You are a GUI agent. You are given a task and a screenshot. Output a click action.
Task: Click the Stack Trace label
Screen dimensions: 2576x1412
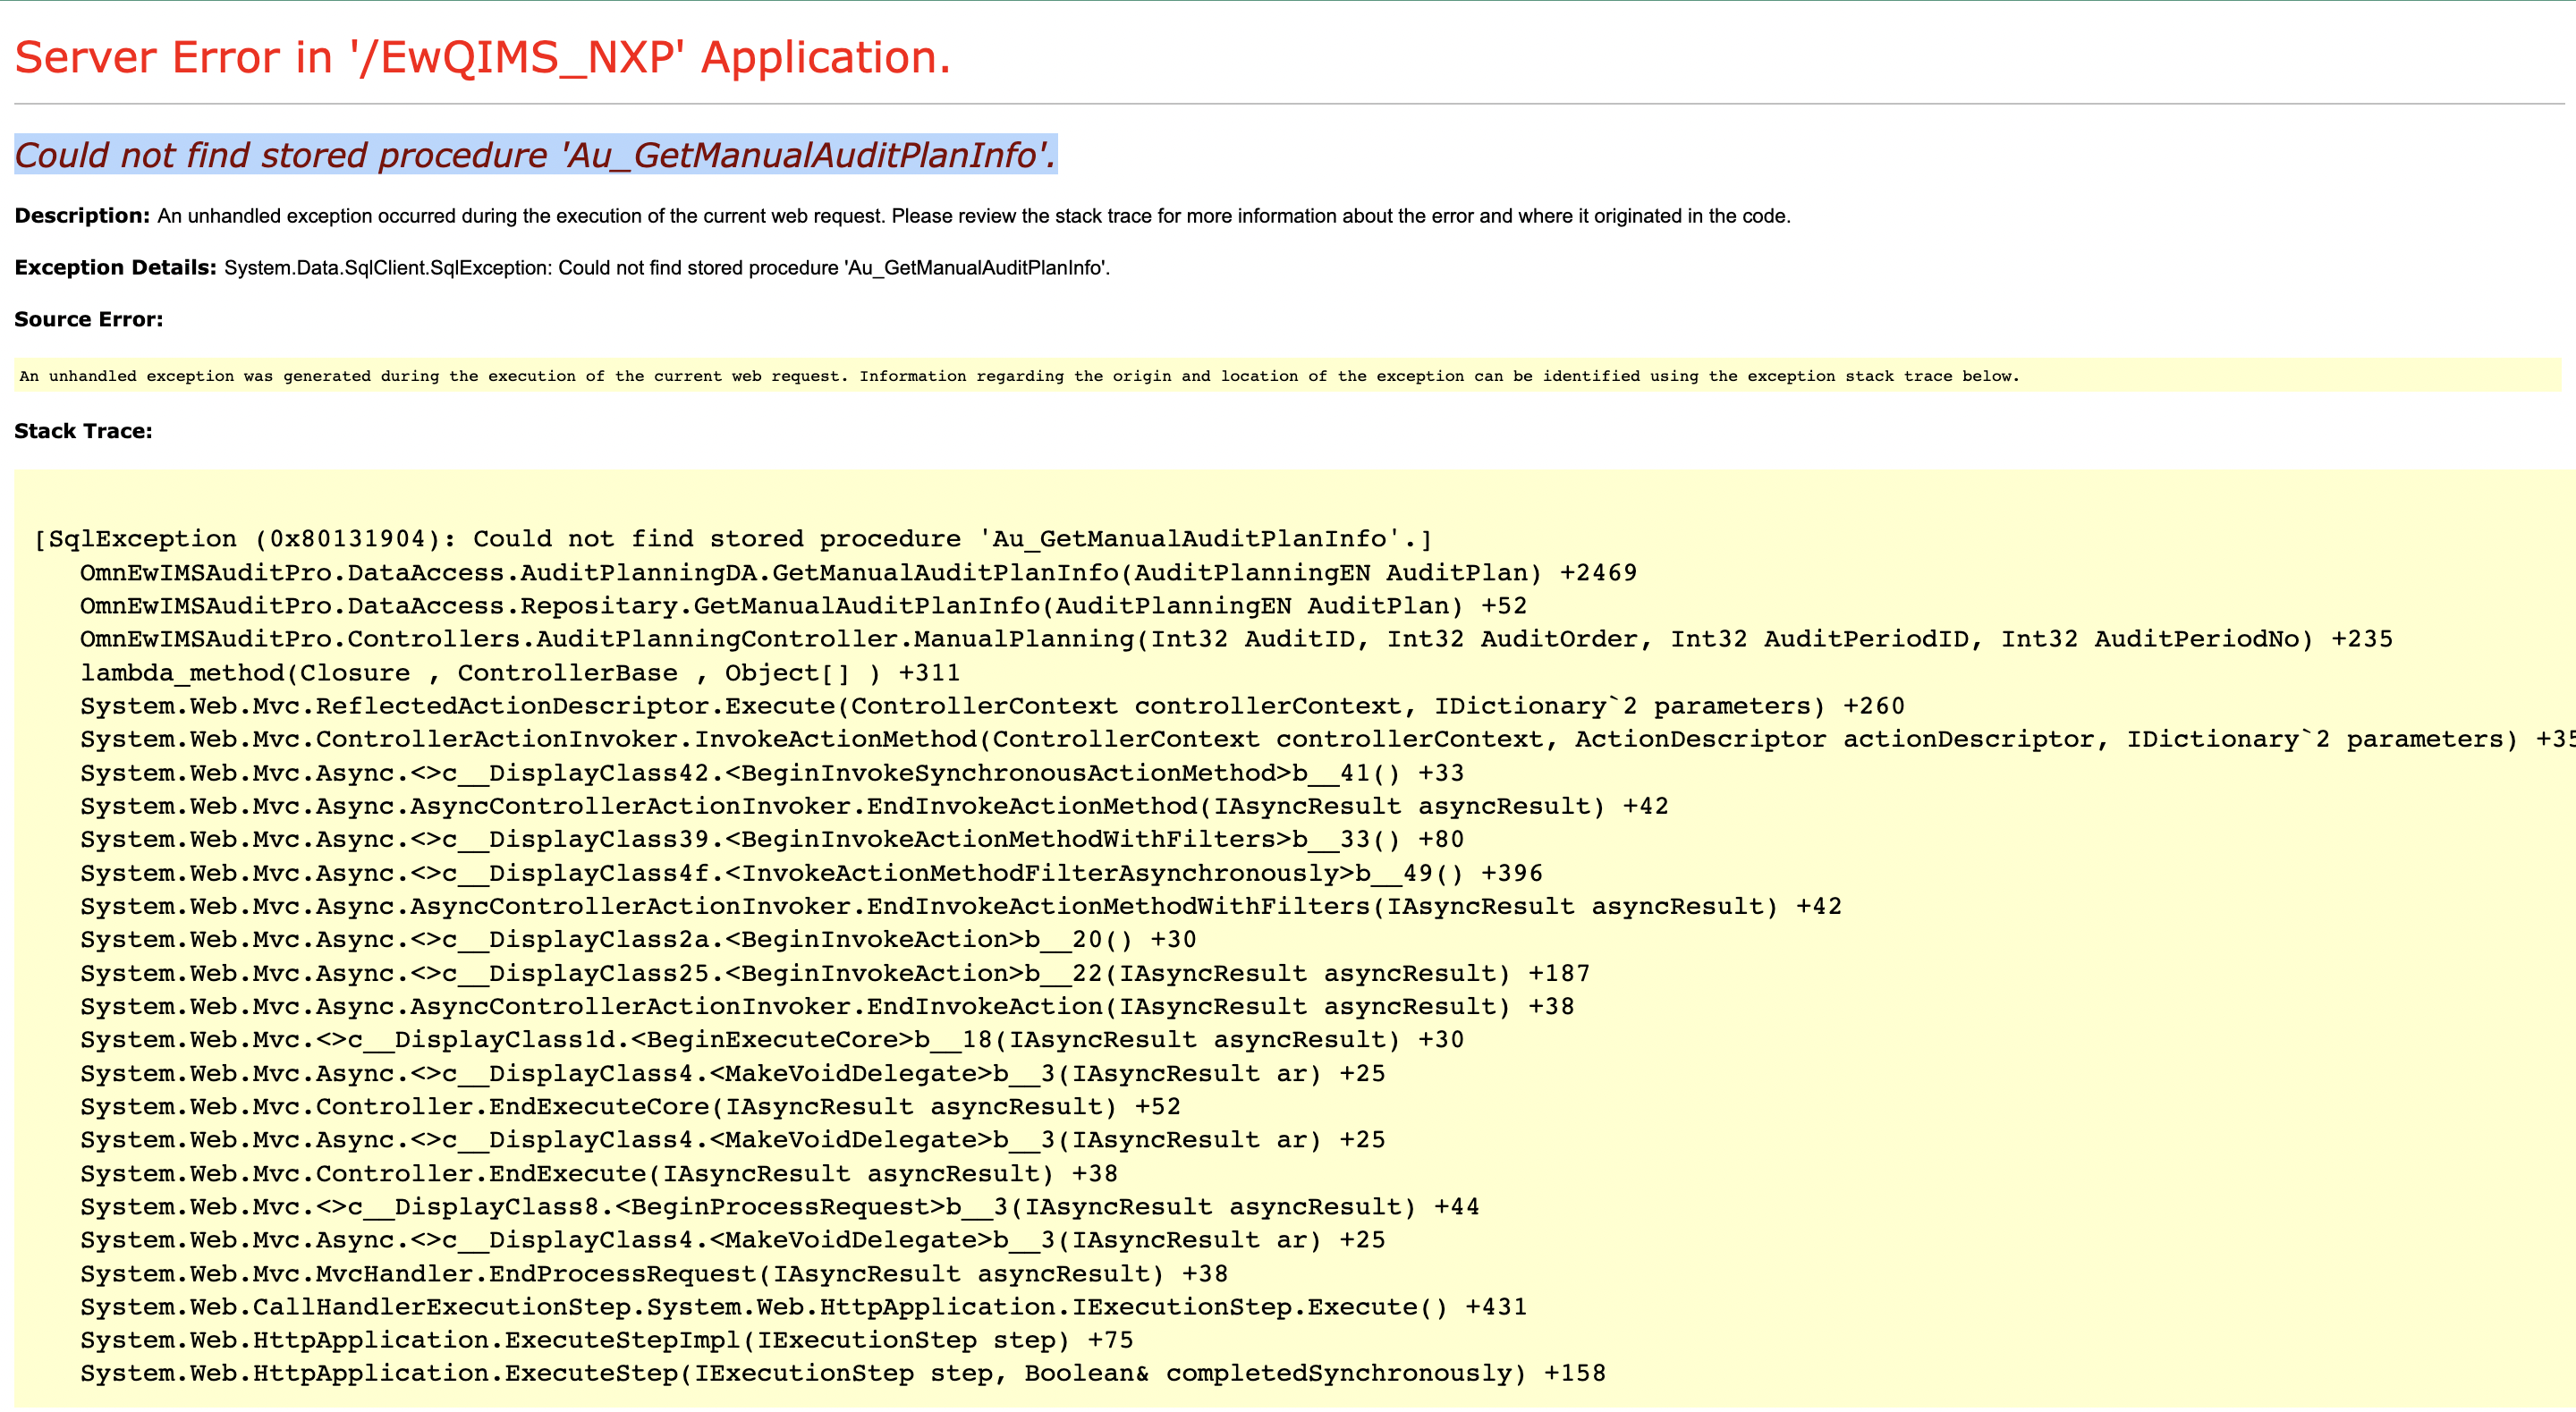tap(83, 432)
